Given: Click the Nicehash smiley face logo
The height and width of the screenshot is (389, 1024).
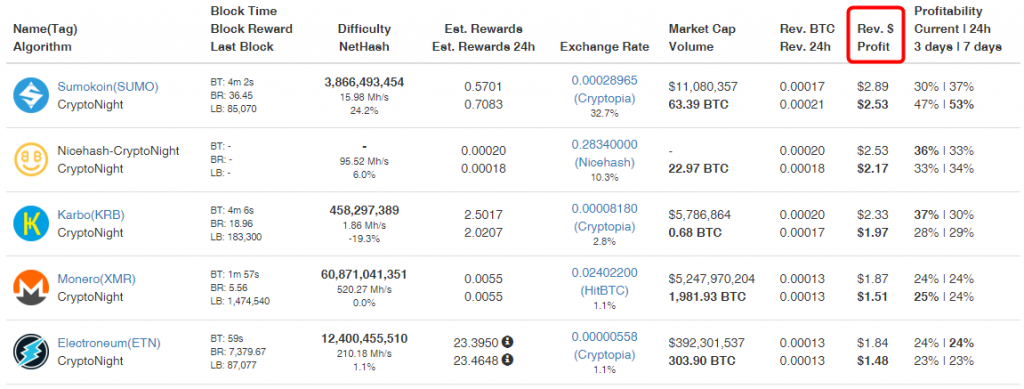Looking at the screenshot, I should point(31,159).
